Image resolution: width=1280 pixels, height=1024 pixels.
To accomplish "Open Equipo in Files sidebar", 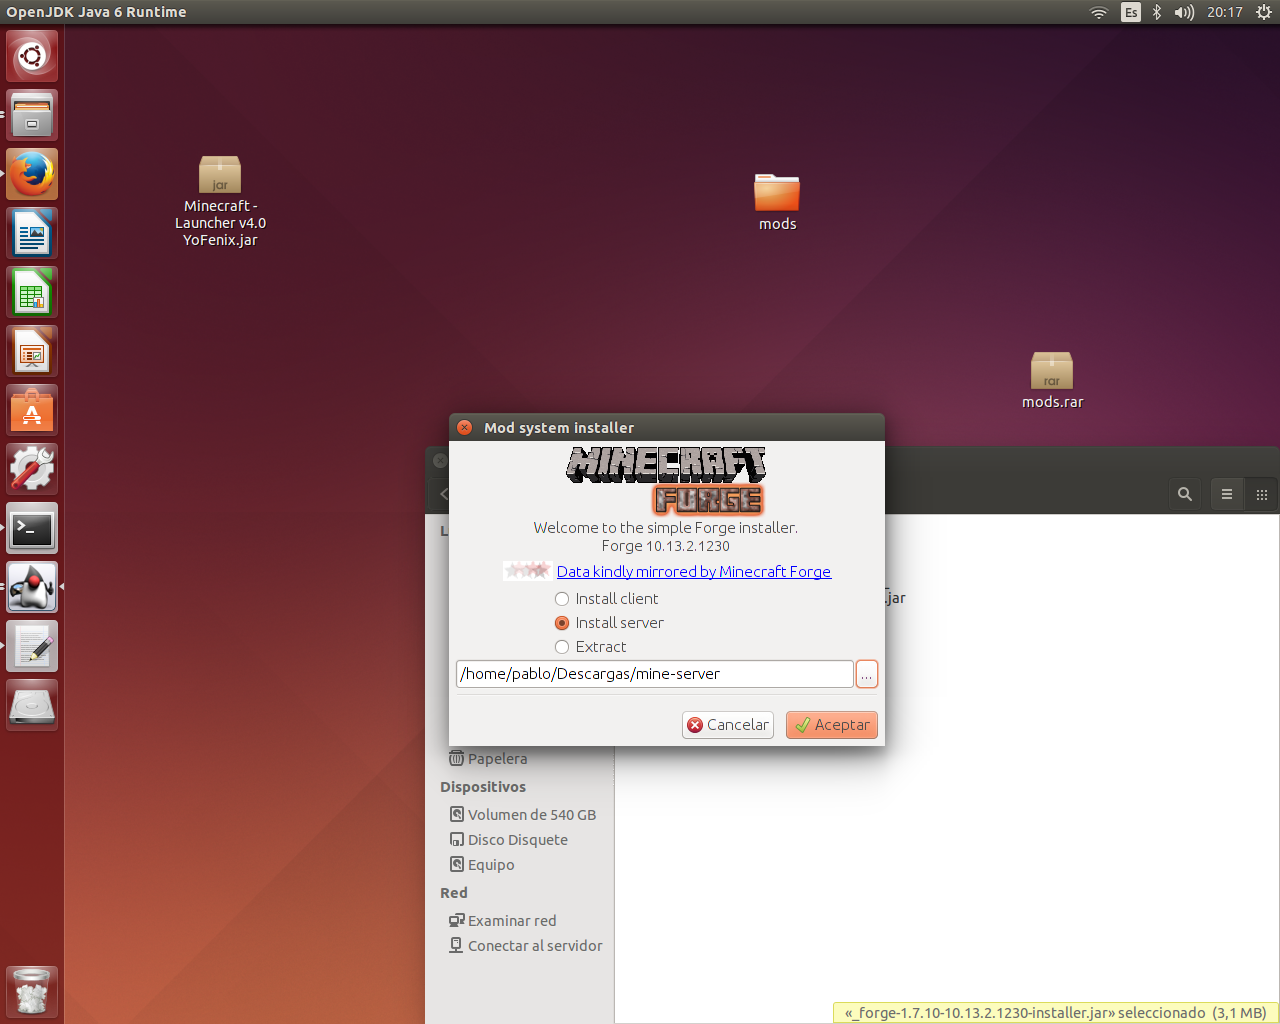I will 482,865.
